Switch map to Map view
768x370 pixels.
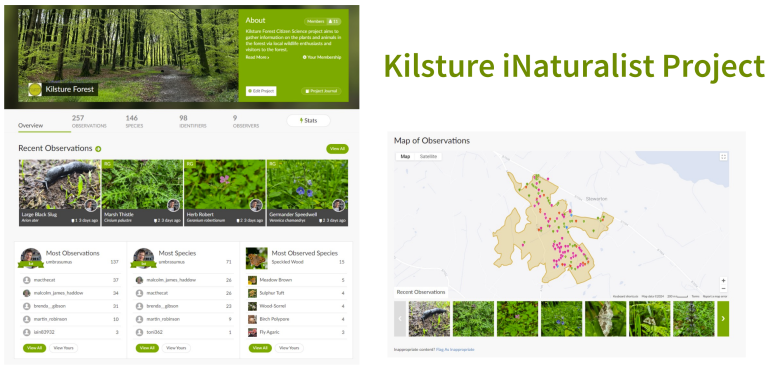405,156
